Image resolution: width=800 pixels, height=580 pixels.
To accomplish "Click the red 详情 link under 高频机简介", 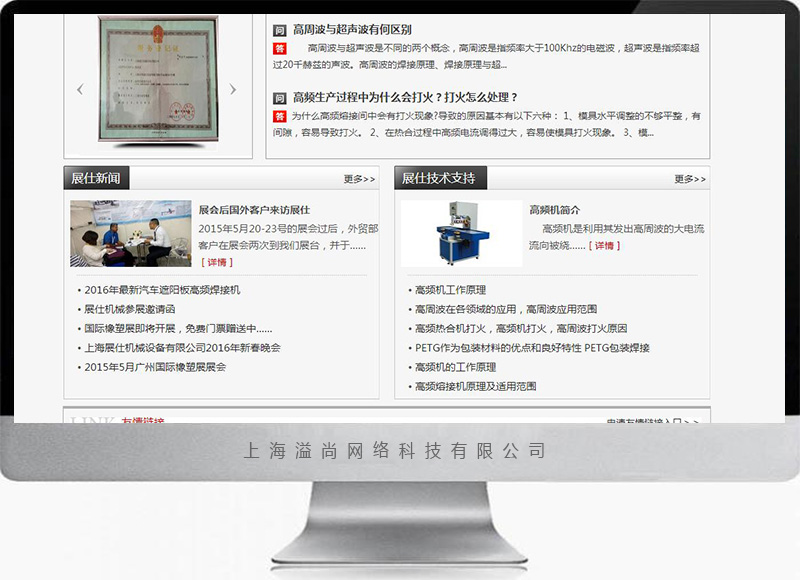I will pos(603,245).
